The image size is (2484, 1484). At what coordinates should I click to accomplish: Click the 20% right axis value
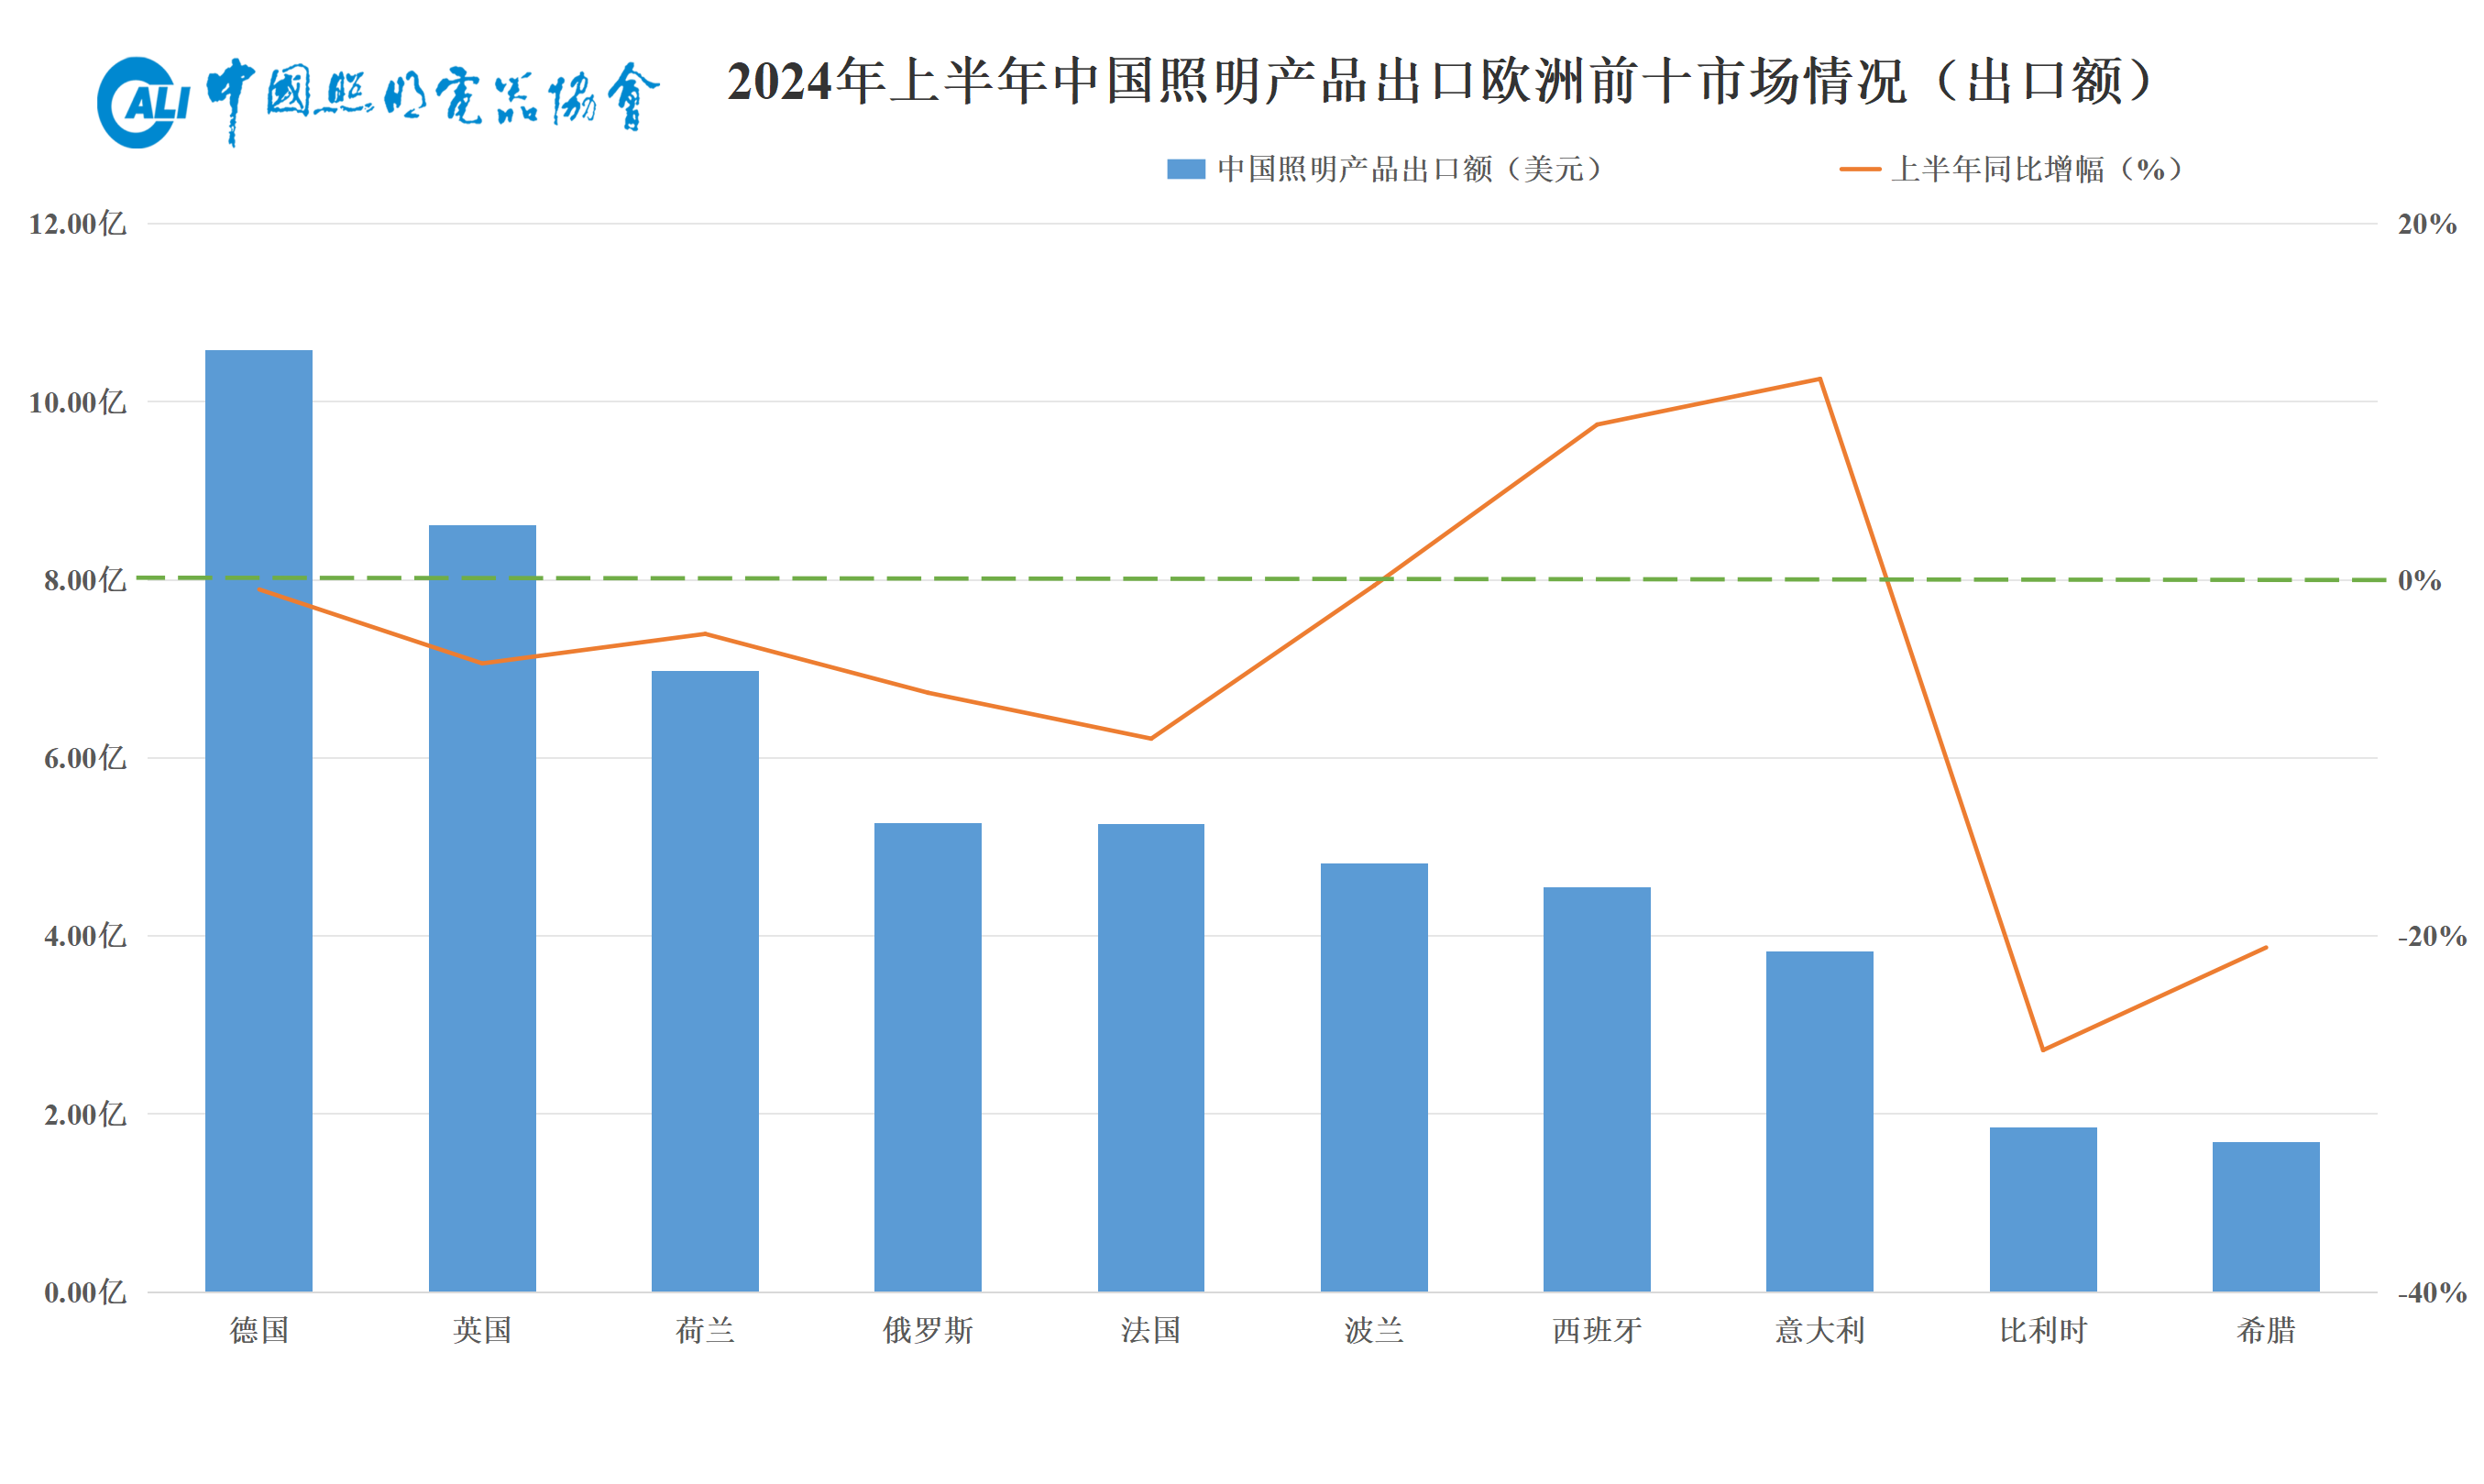click(2427, 224)
